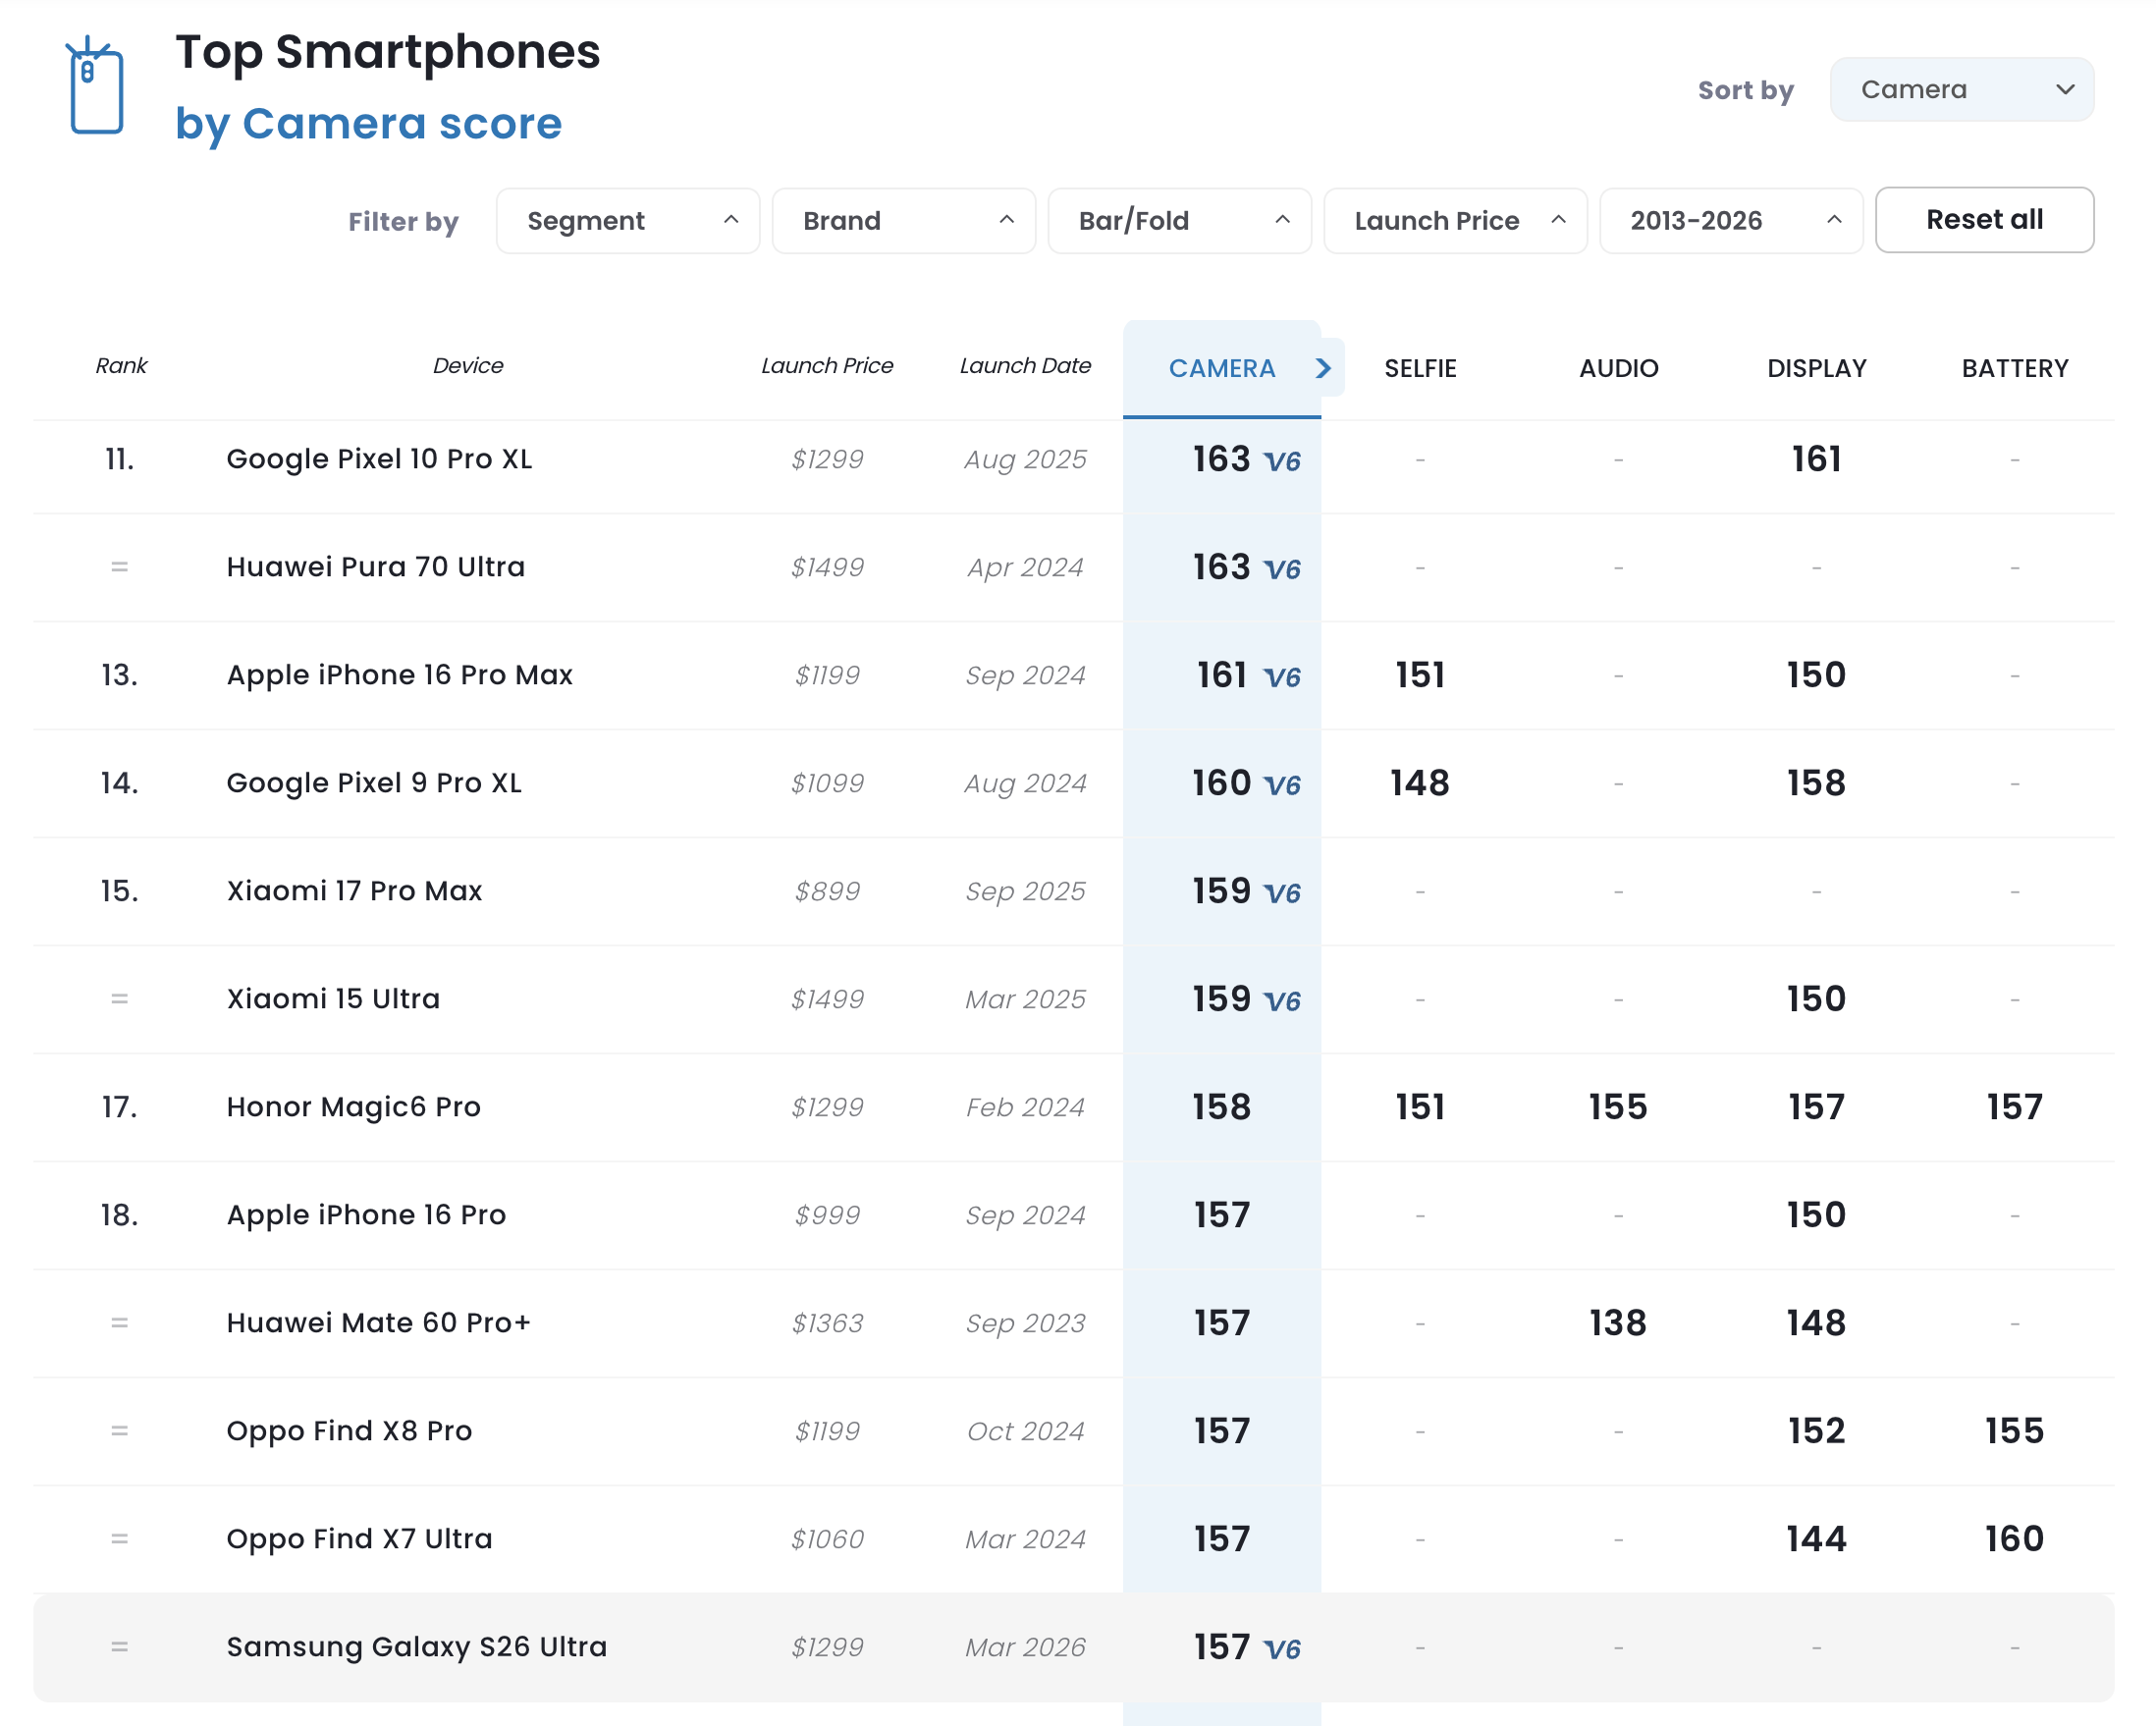Click the V6 badge on Samsung Galaxy S26 Ultra
Screen dimensions: 2156x1726
coord(1282,1649)
